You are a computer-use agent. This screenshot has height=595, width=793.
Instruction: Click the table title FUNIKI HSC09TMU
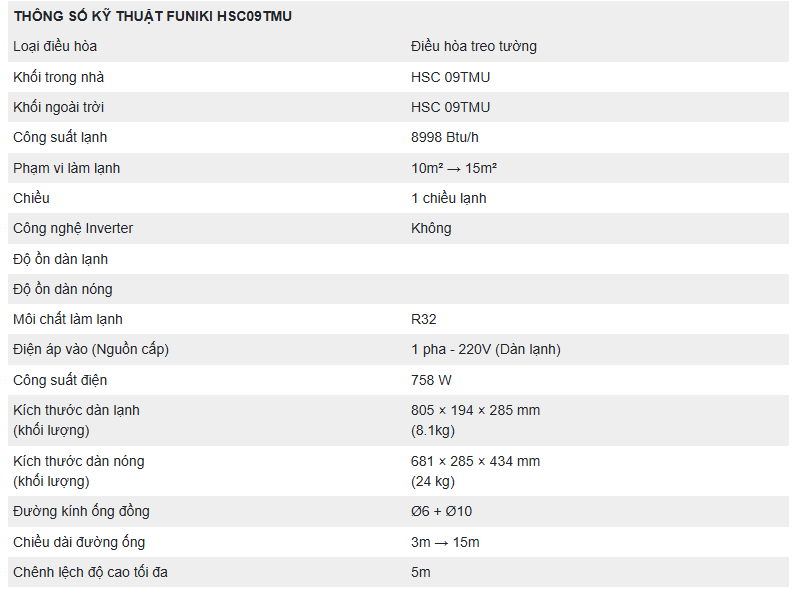point(153,16)
